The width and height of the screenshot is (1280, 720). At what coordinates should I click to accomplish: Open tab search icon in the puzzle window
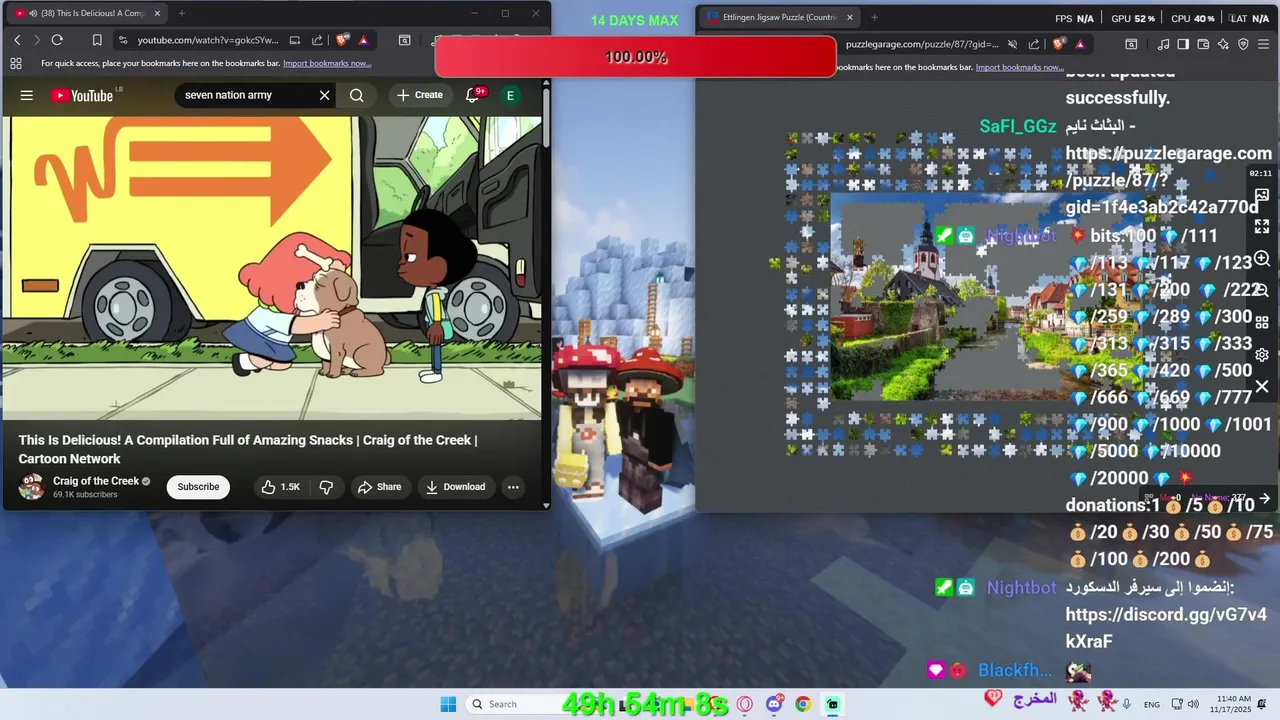coord(1131,44)
